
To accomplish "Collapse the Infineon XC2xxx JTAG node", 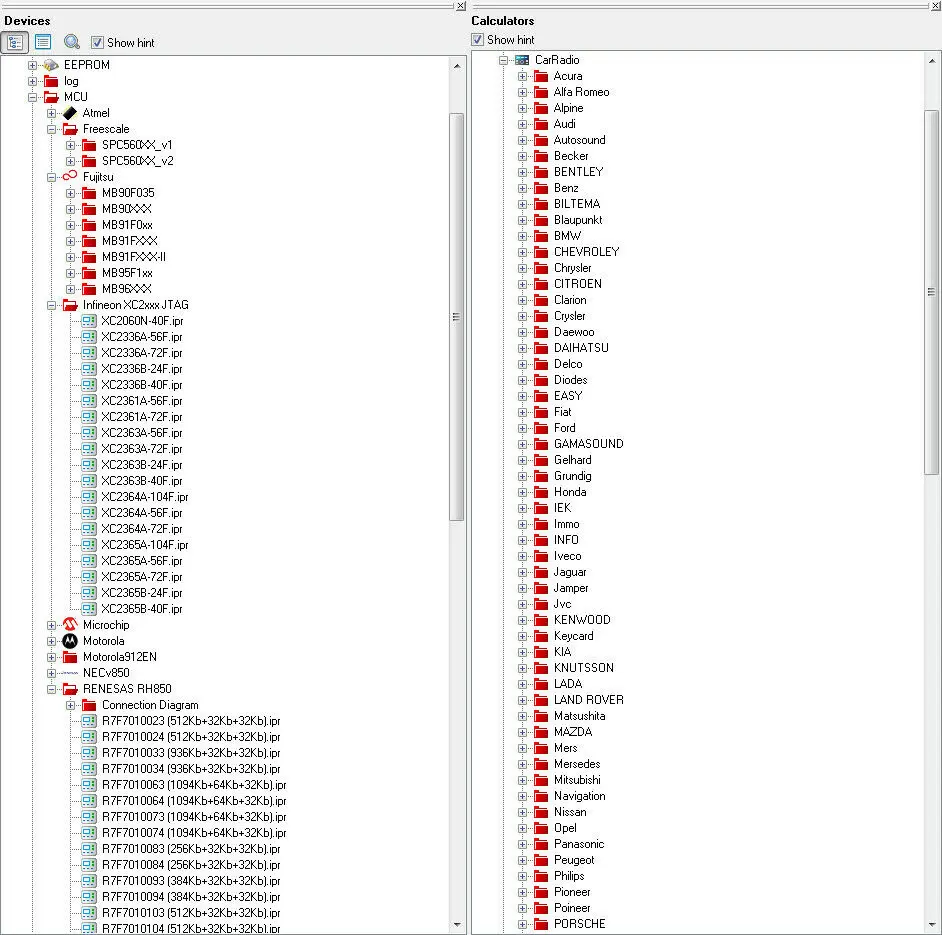I will point(51,305).
